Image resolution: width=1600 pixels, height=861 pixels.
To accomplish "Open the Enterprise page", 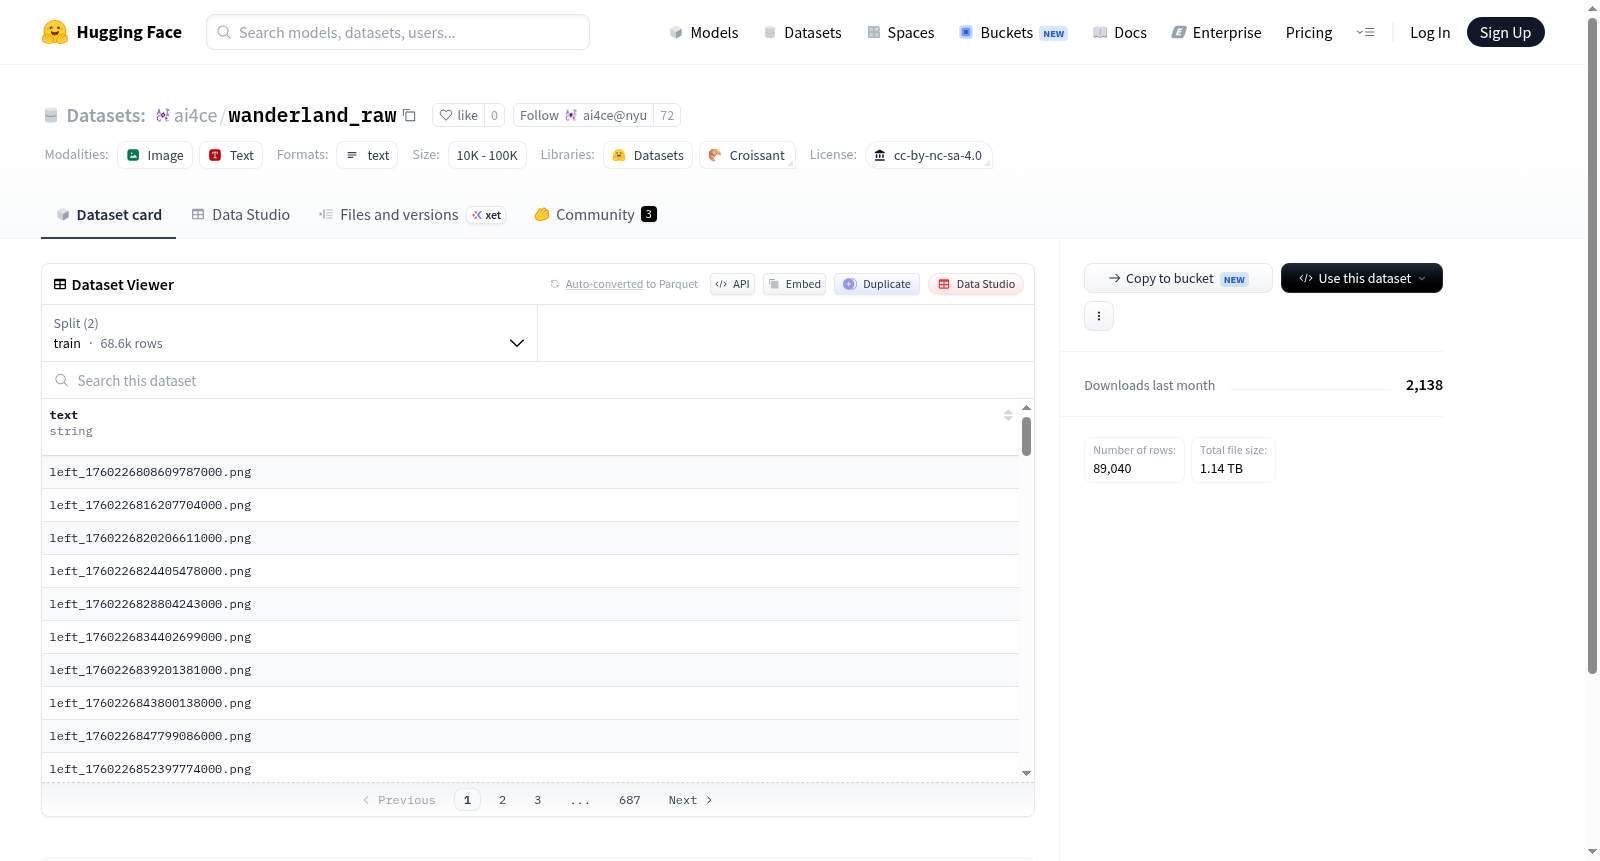I will (x=1217, y=32).
